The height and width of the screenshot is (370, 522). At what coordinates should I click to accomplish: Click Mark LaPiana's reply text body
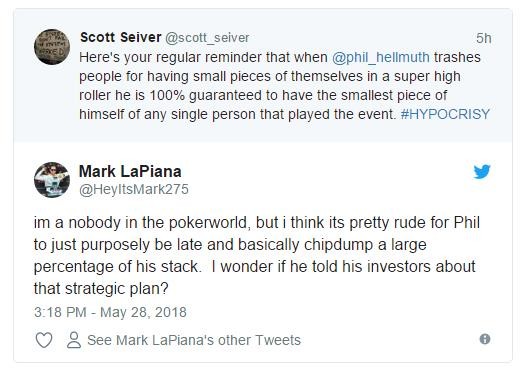tap(257, 255)
